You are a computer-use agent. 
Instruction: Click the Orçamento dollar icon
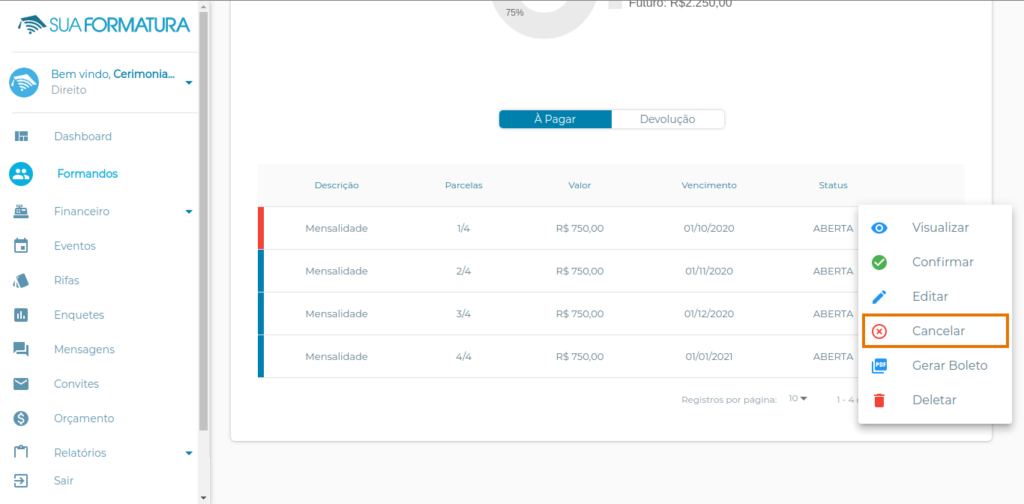[21, 419]
